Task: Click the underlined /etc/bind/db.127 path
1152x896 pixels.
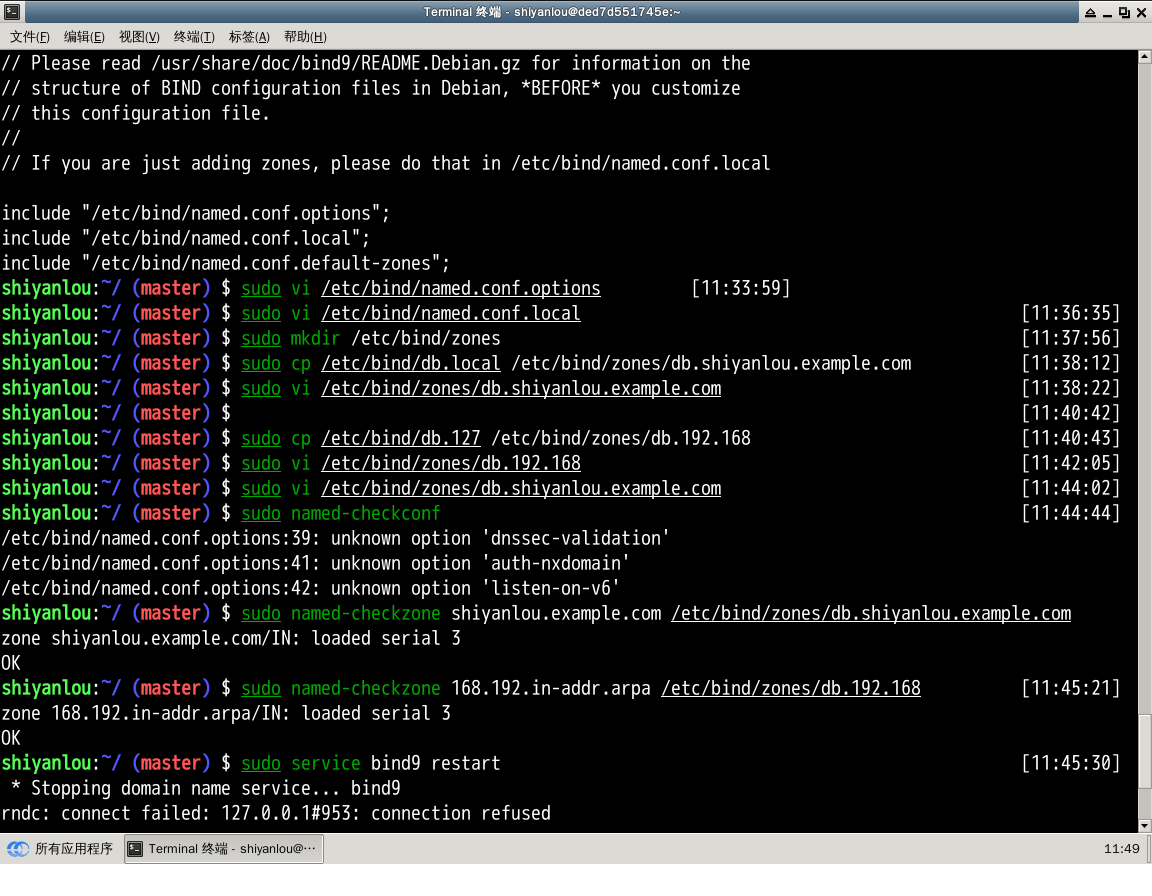Action: [401, 438]
